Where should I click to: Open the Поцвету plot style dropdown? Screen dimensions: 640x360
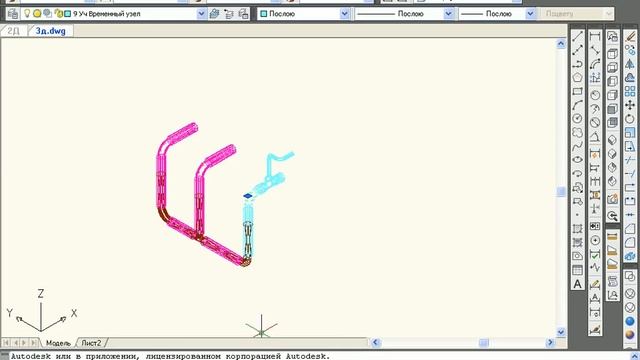609,13
